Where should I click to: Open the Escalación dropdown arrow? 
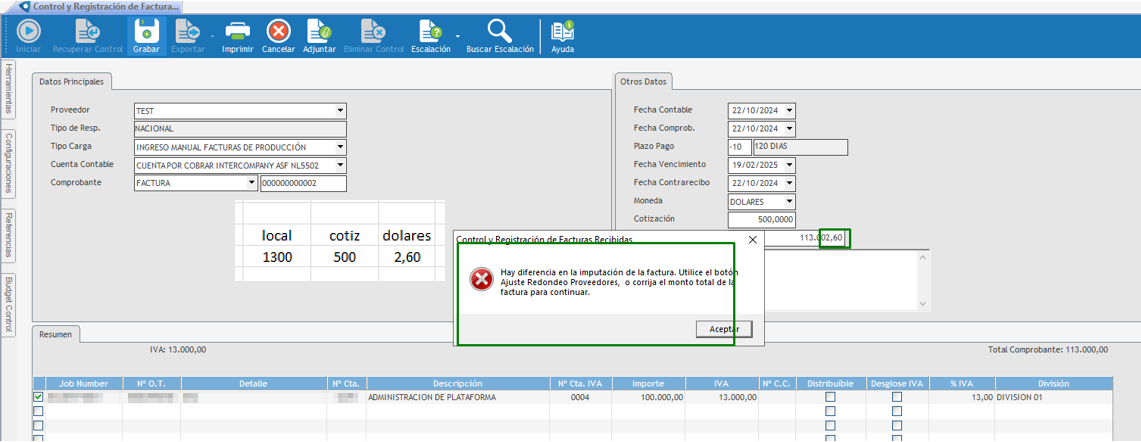coord(458,36)
